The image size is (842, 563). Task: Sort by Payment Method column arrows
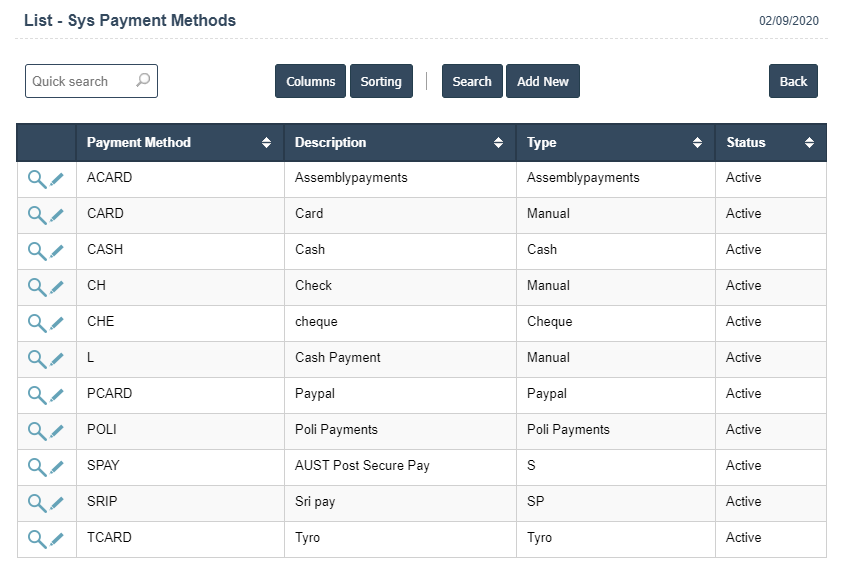(x=266, y=143)
